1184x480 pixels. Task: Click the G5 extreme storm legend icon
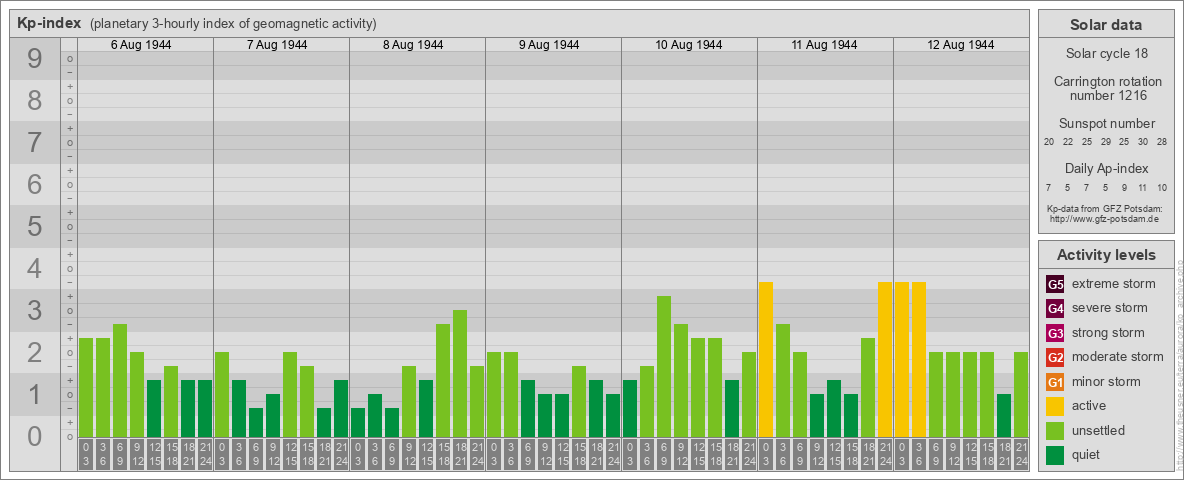click(x=1055, y=285)
